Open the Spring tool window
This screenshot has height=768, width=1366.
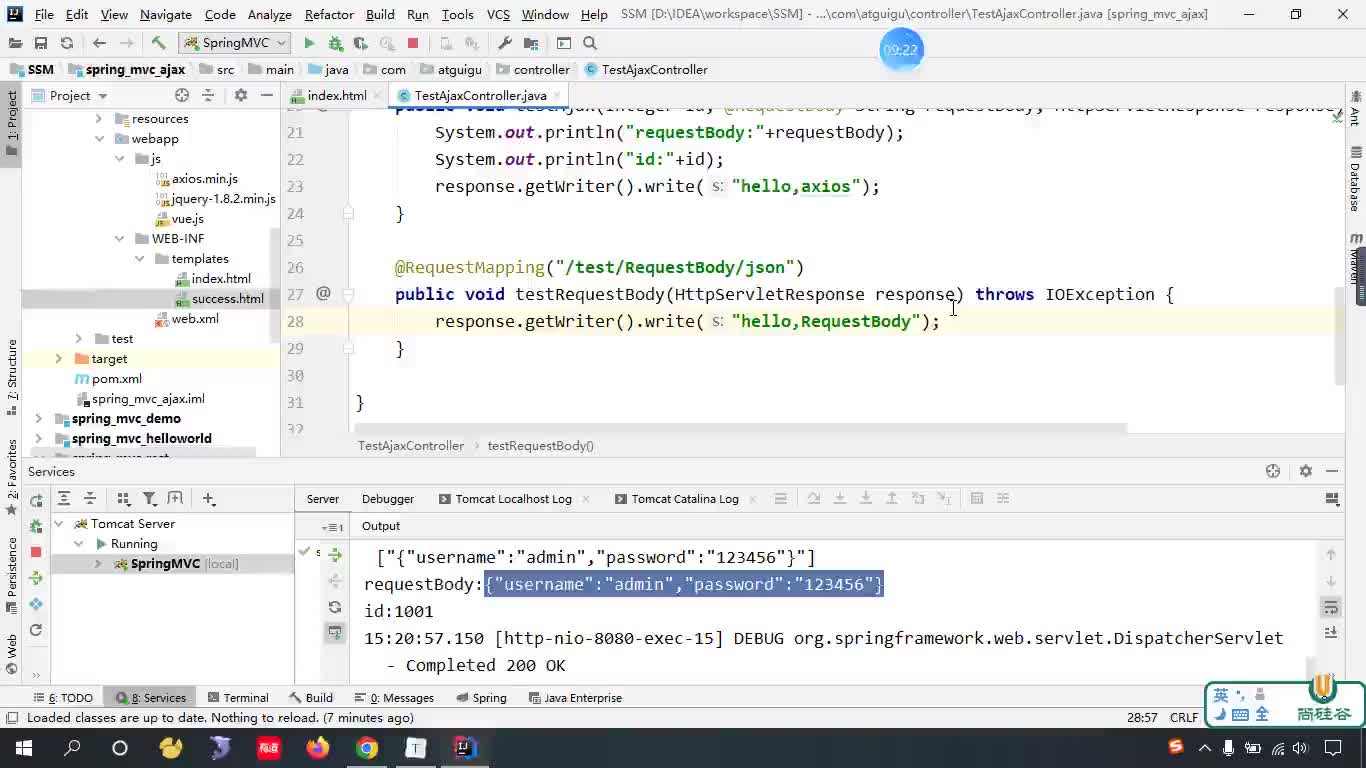tap(481, 698)
